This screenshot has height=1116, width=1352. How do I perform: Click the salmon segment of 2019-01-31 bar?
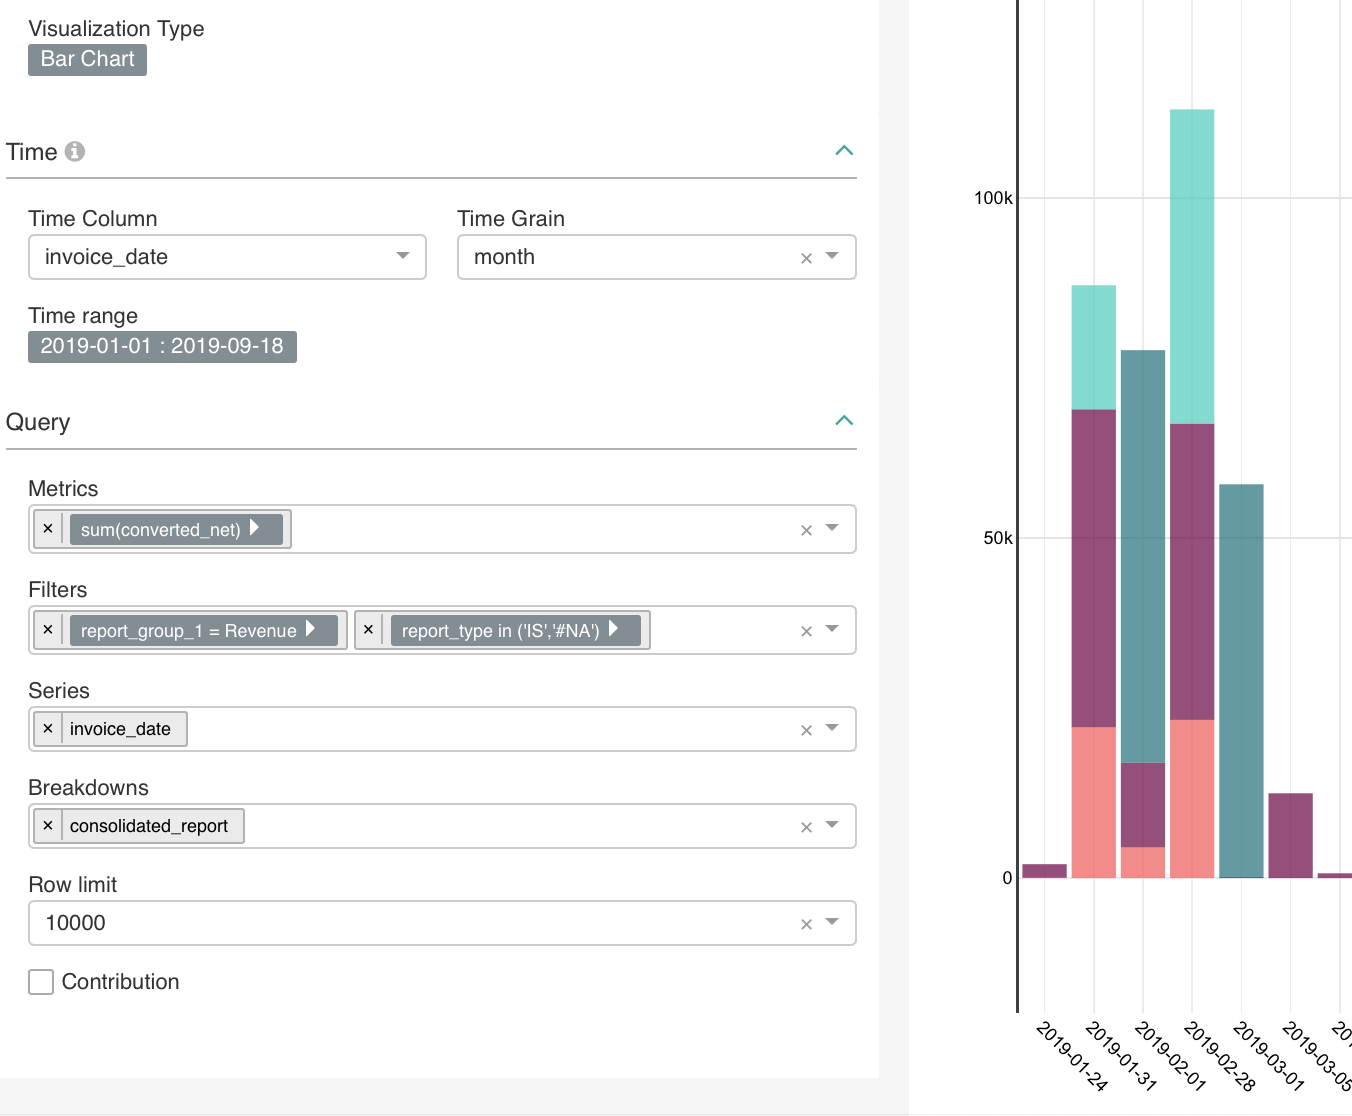(1094, 802)
